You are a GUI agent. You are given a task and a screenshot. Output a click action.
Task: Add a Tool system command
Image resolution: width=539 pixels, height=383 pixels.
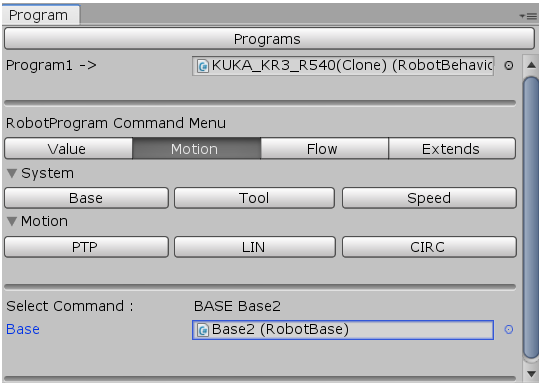(x=254, y=198)
